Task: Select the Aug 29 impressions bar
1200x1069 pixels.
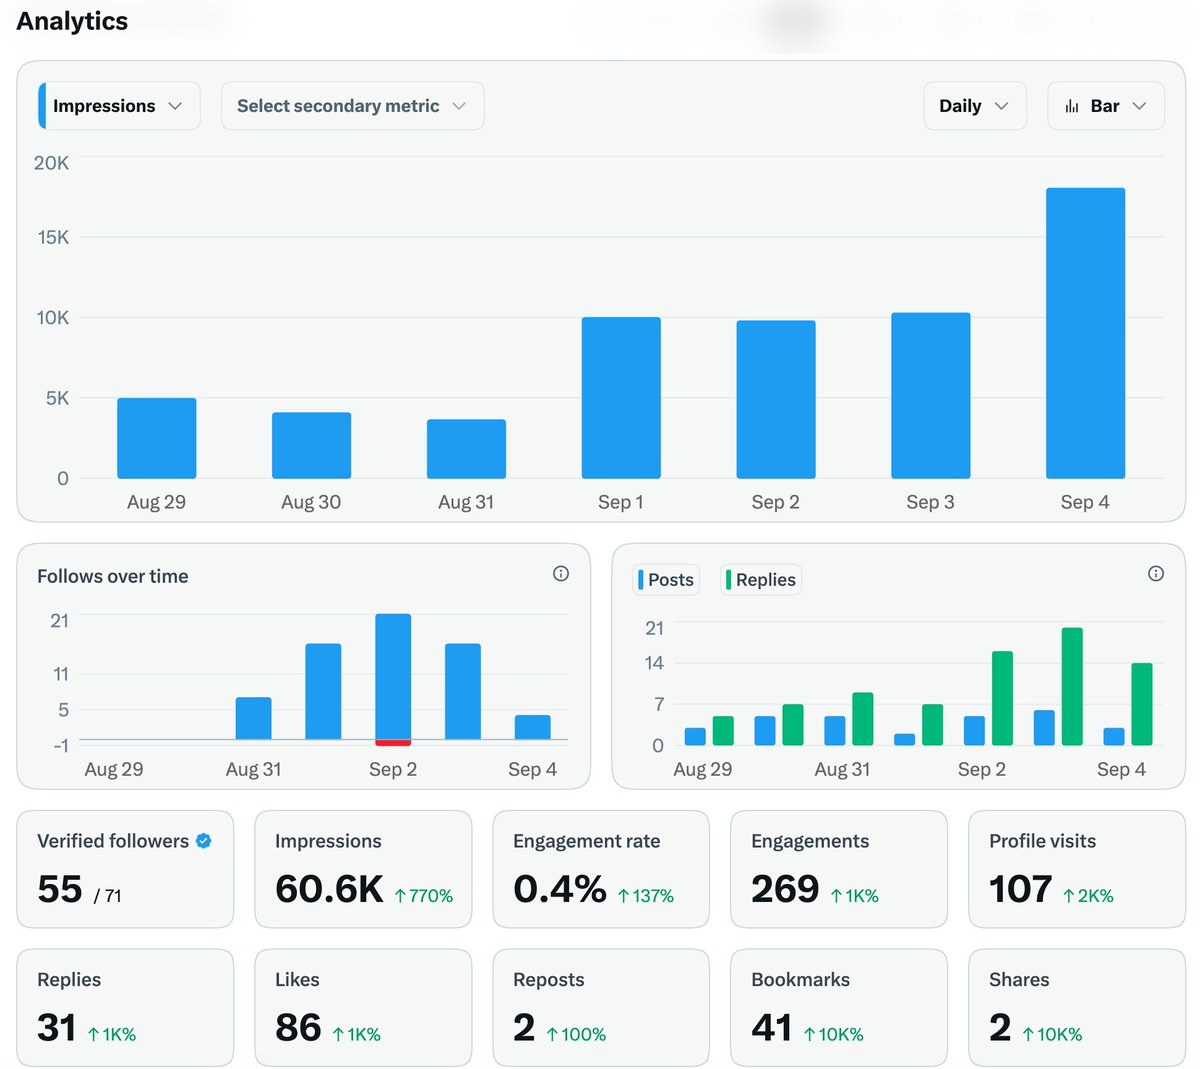Action: point(157,438)
